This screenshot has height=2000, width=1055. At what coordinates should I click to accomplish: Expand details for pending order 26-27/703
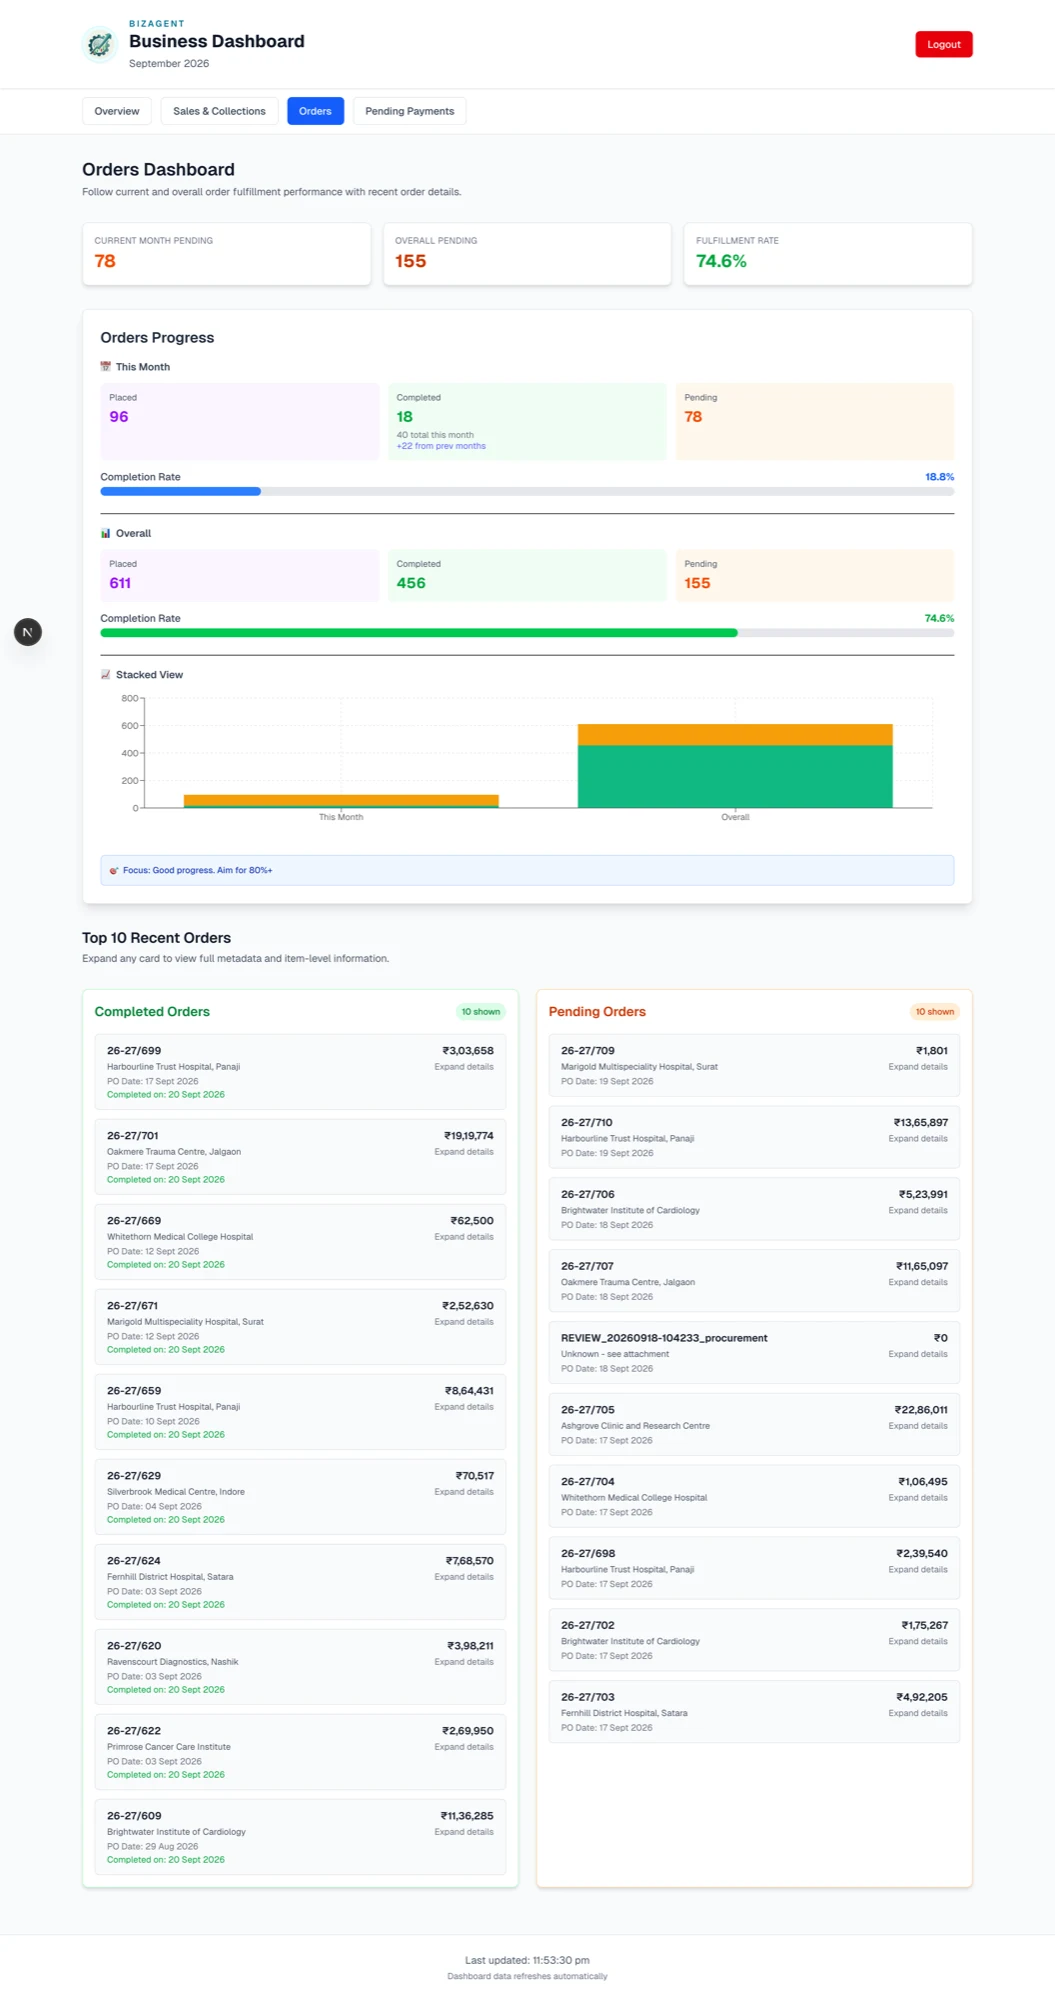(x=918, y=1713)
